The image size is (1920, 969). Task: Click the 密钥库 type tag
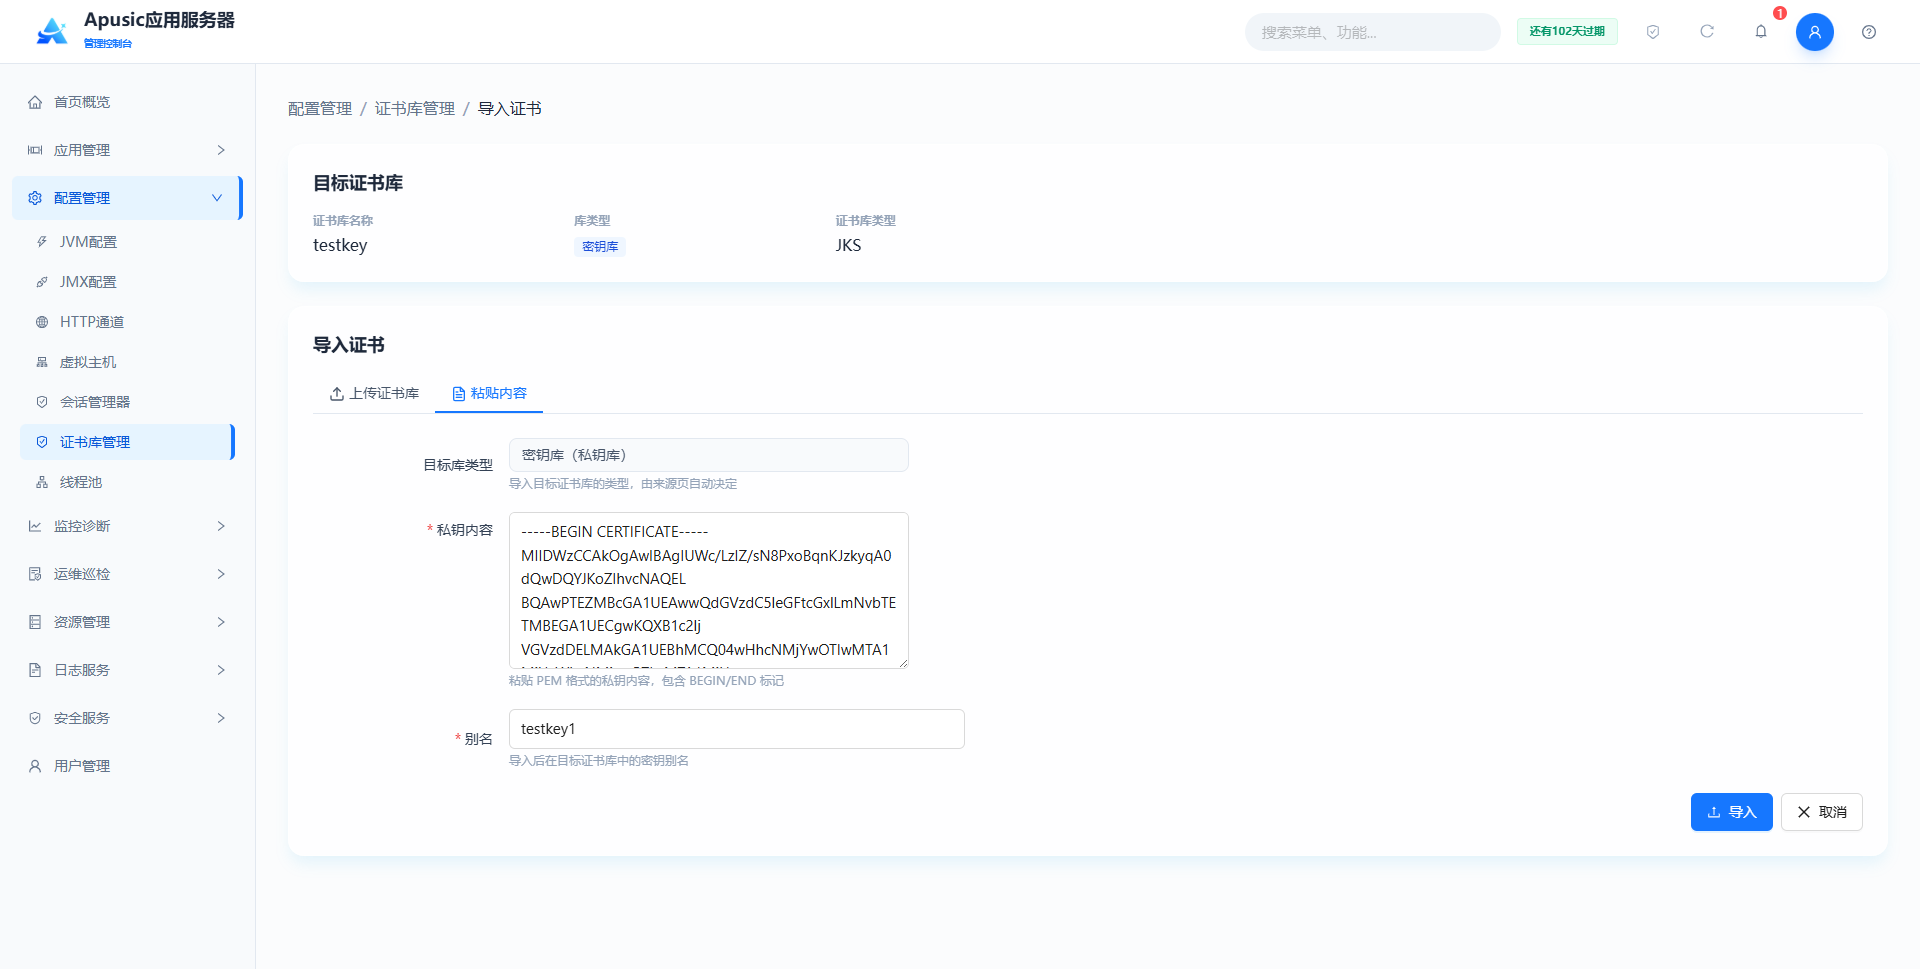click(x=600, y=246)
